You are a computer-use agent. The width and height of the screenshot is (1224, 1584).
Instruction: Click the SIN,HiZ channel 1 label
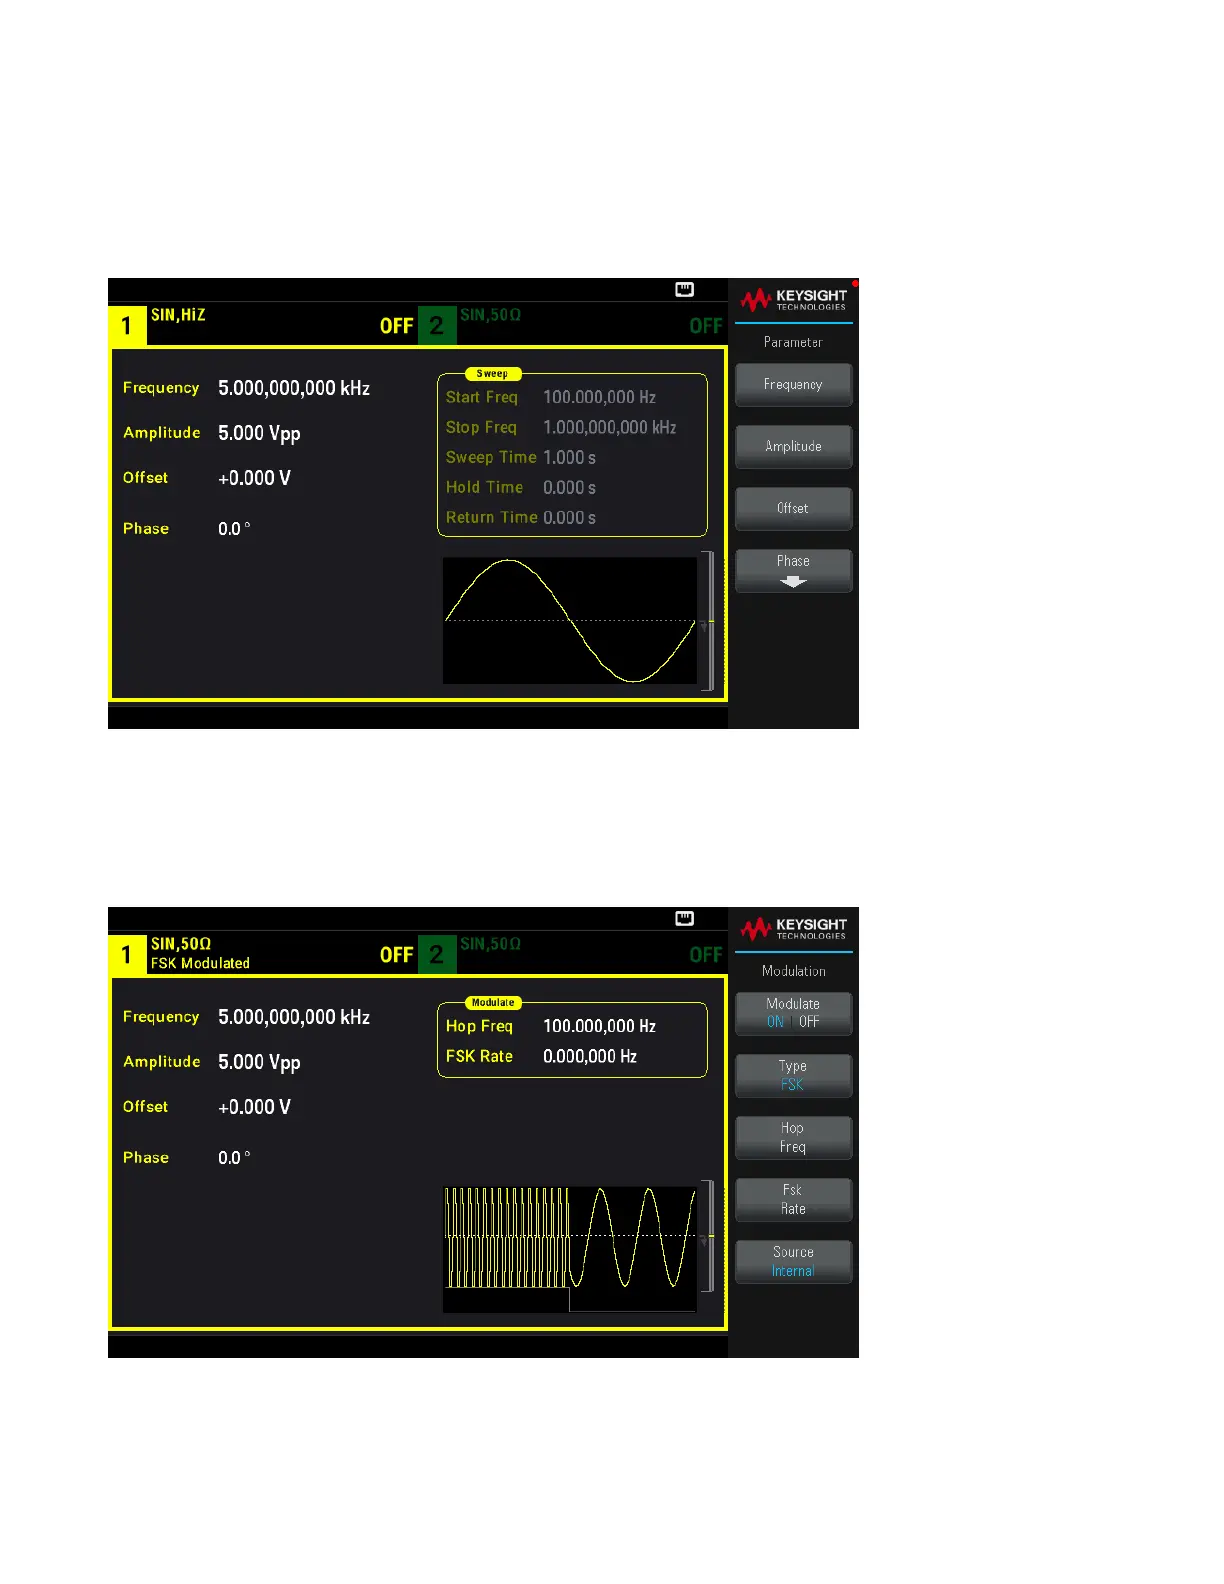tap(178, 315)
